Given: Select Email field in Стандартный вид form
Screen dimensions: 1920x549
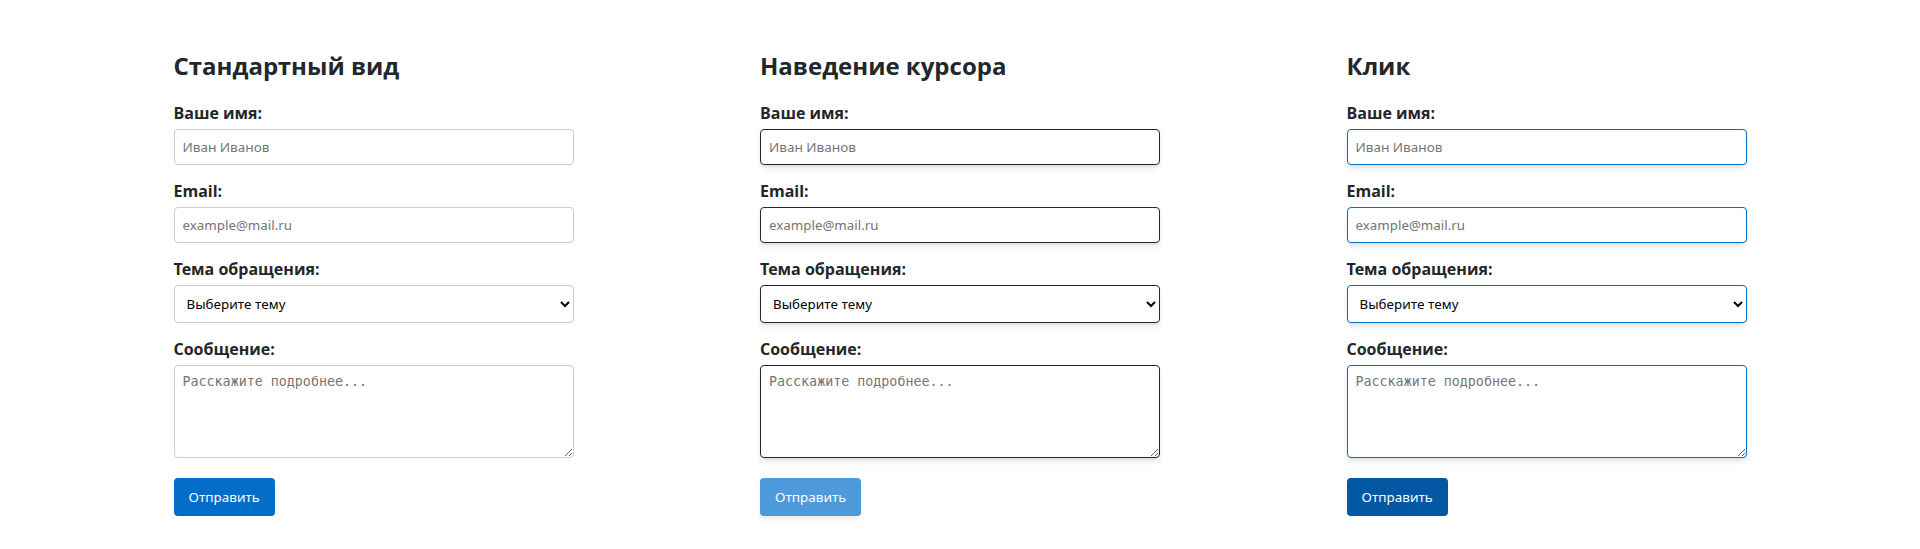Looking at the screenshot, I should (x=373, y=225).
